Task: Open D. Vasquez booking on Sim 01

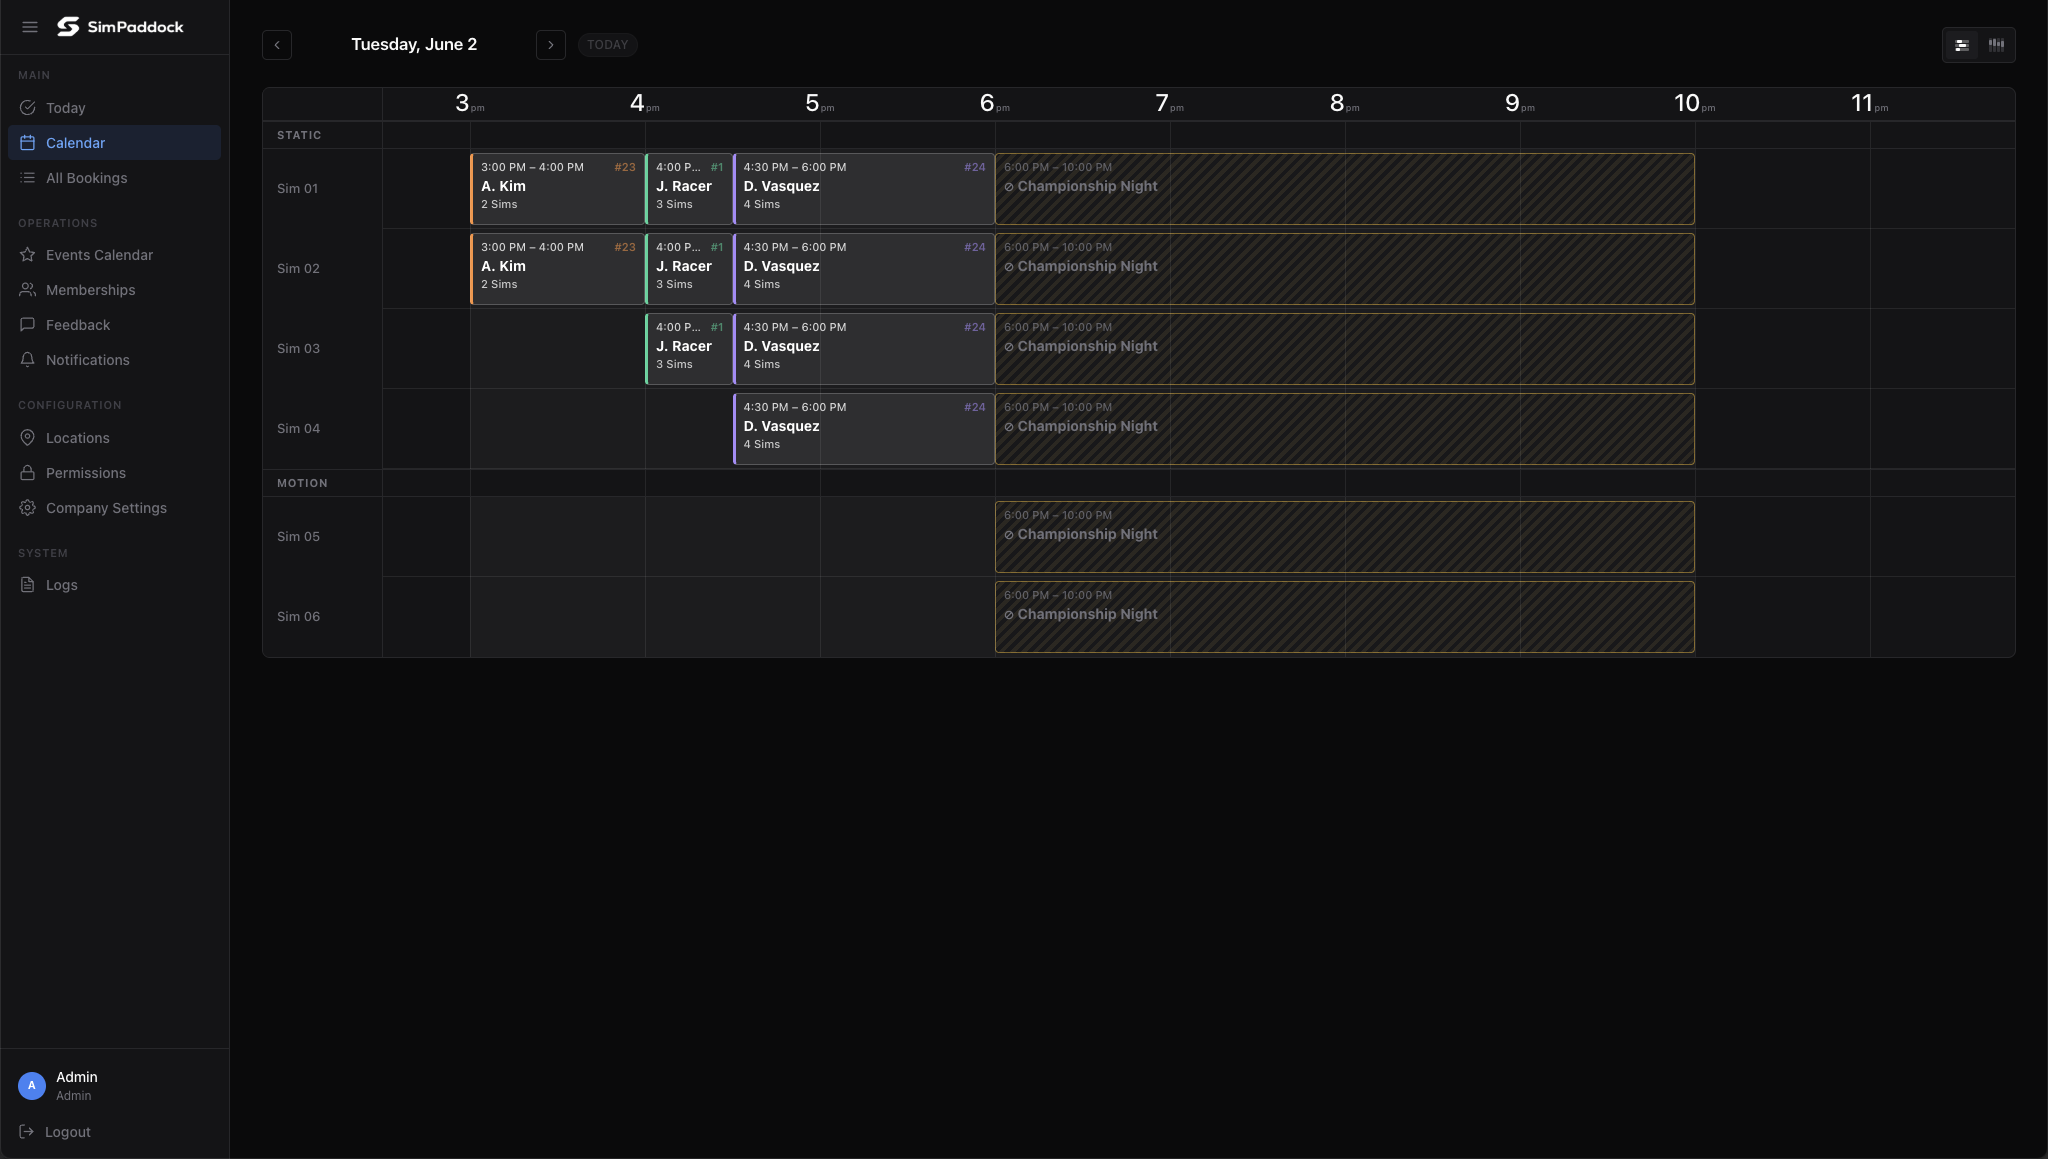Action: tap(864, 189)
